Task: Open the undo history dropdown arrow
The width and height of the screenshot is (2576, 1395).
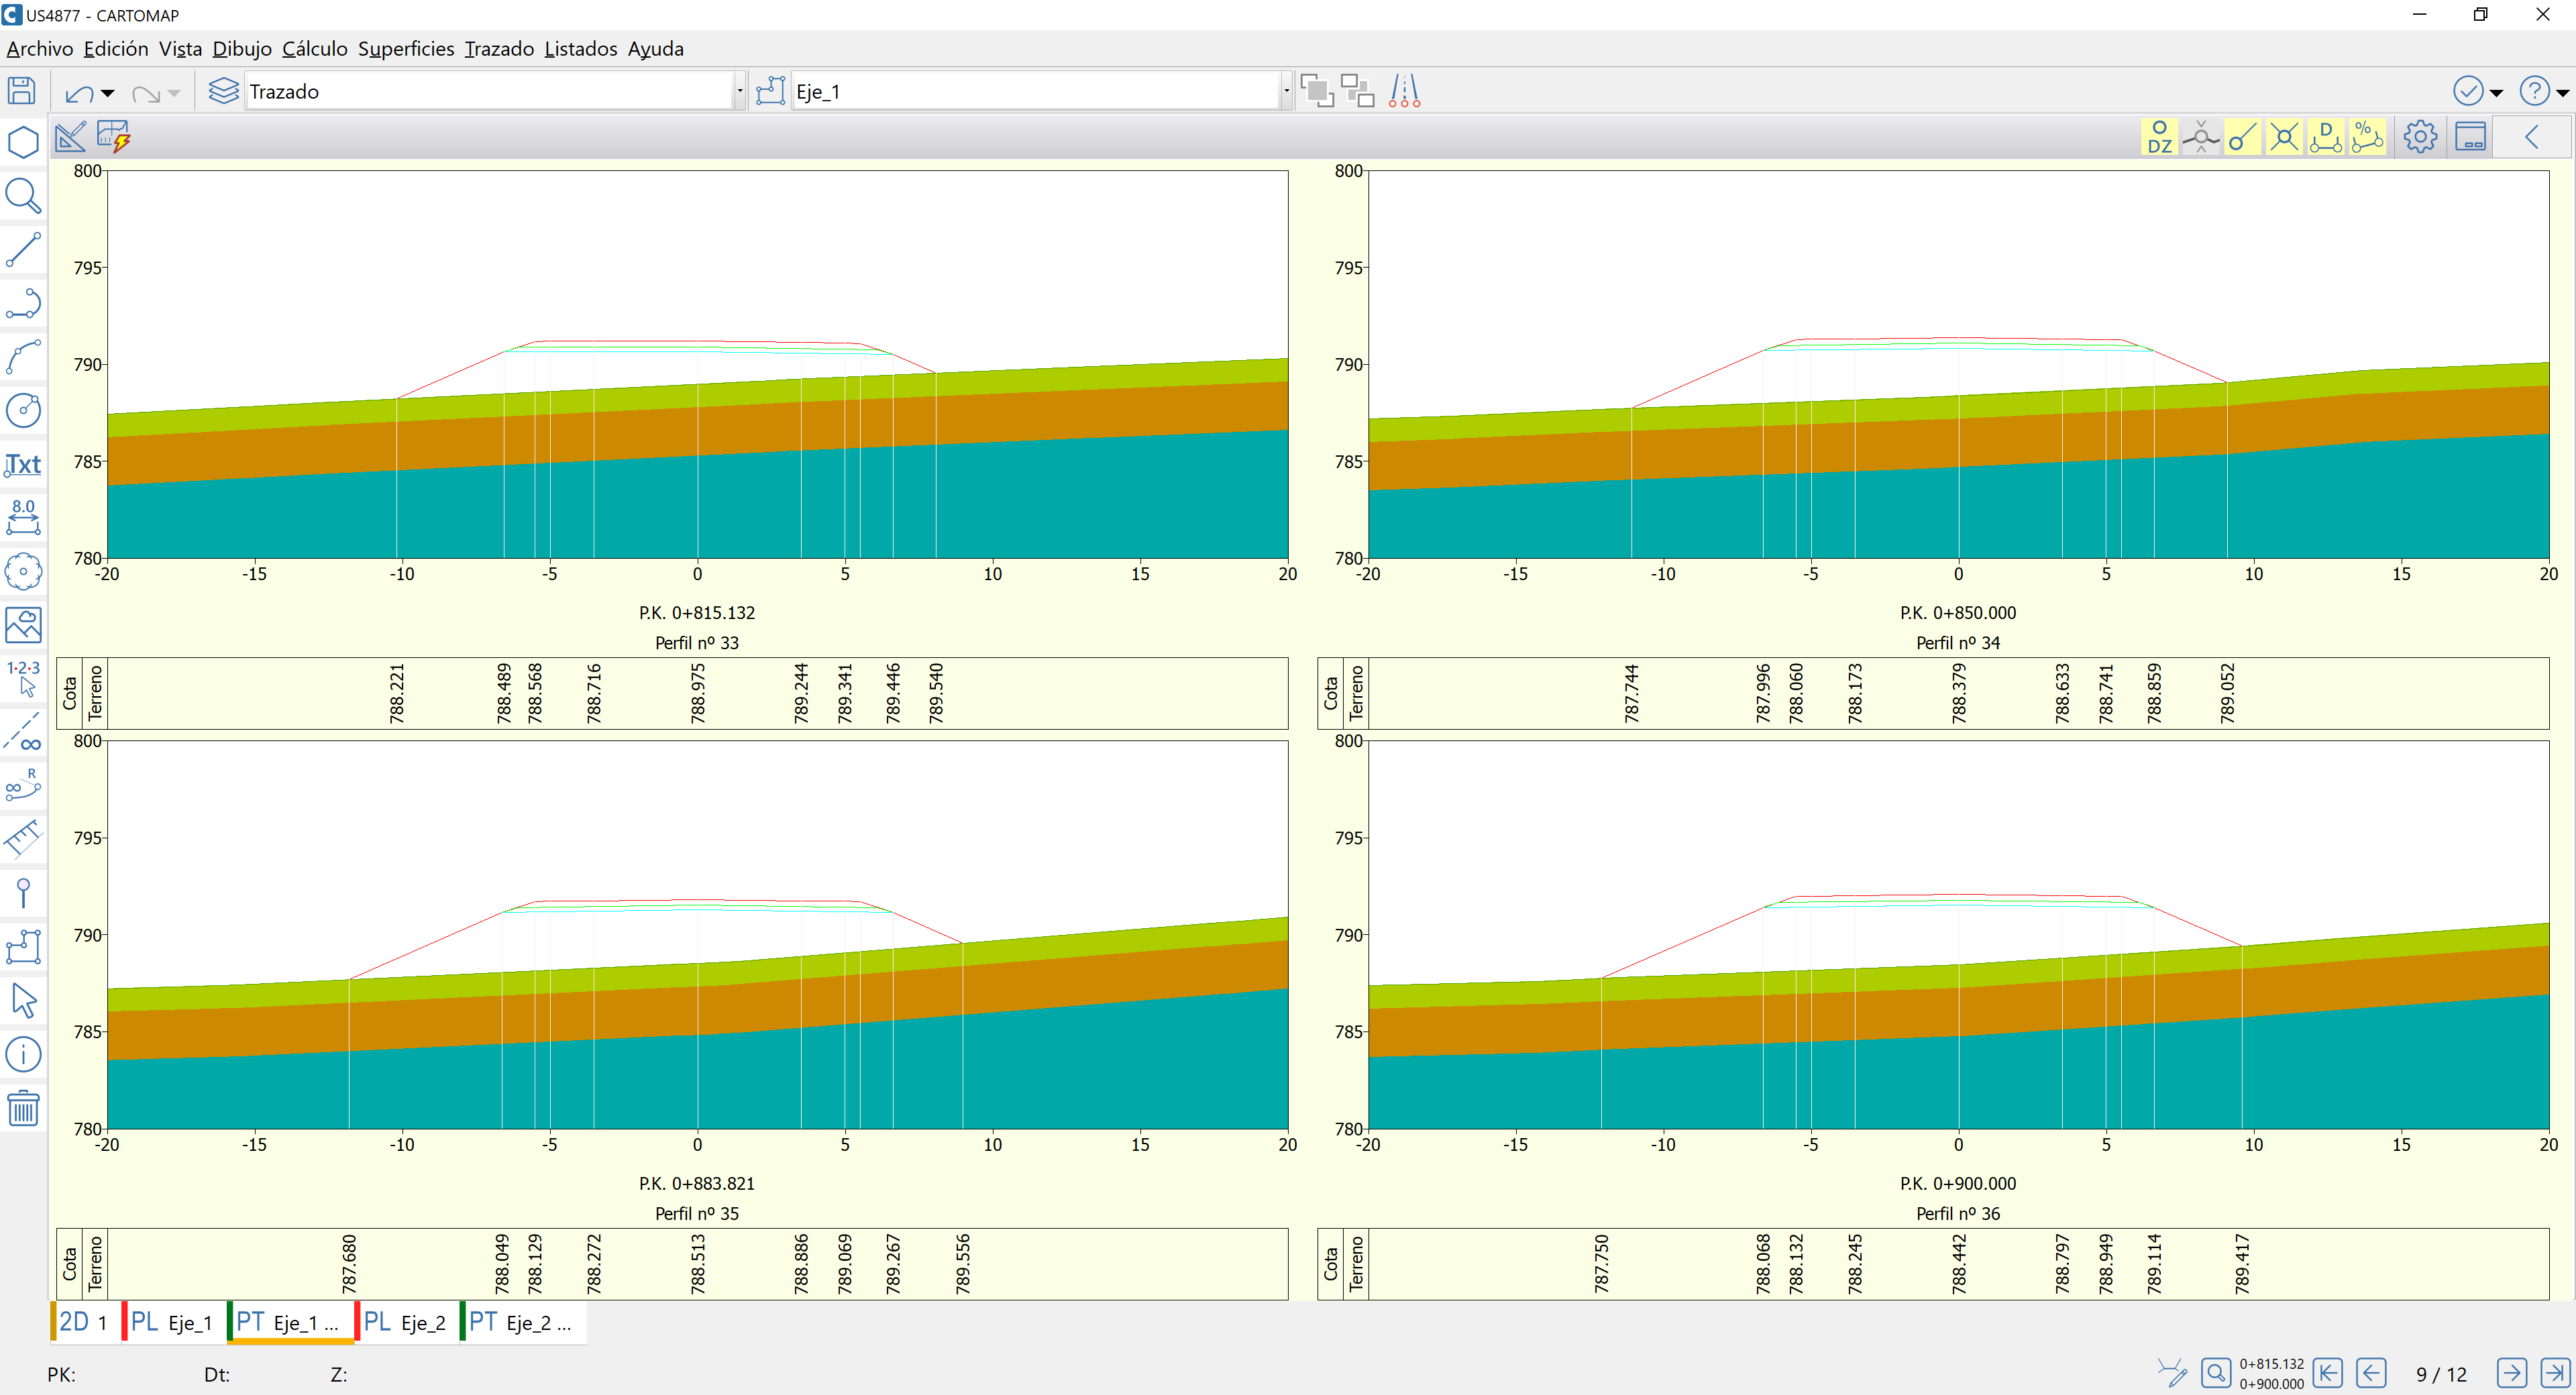Action: [x=108, y=93]
